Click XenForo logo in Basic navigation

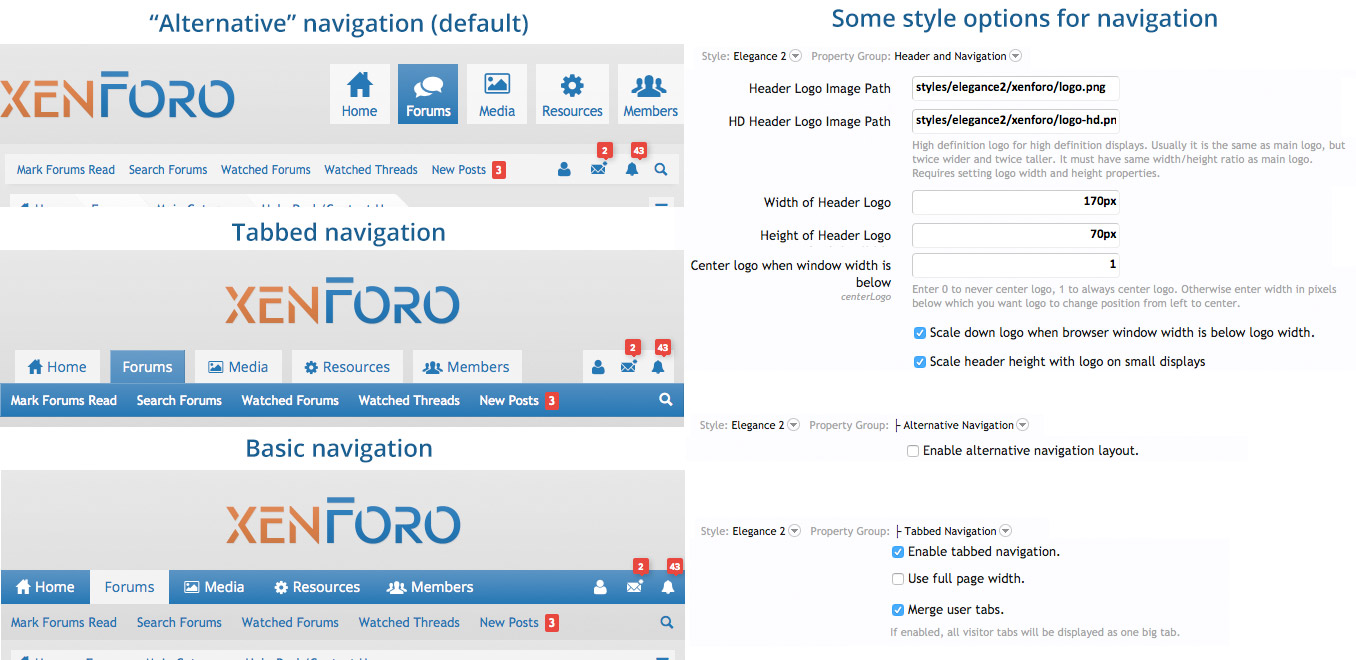coord(342,522)
